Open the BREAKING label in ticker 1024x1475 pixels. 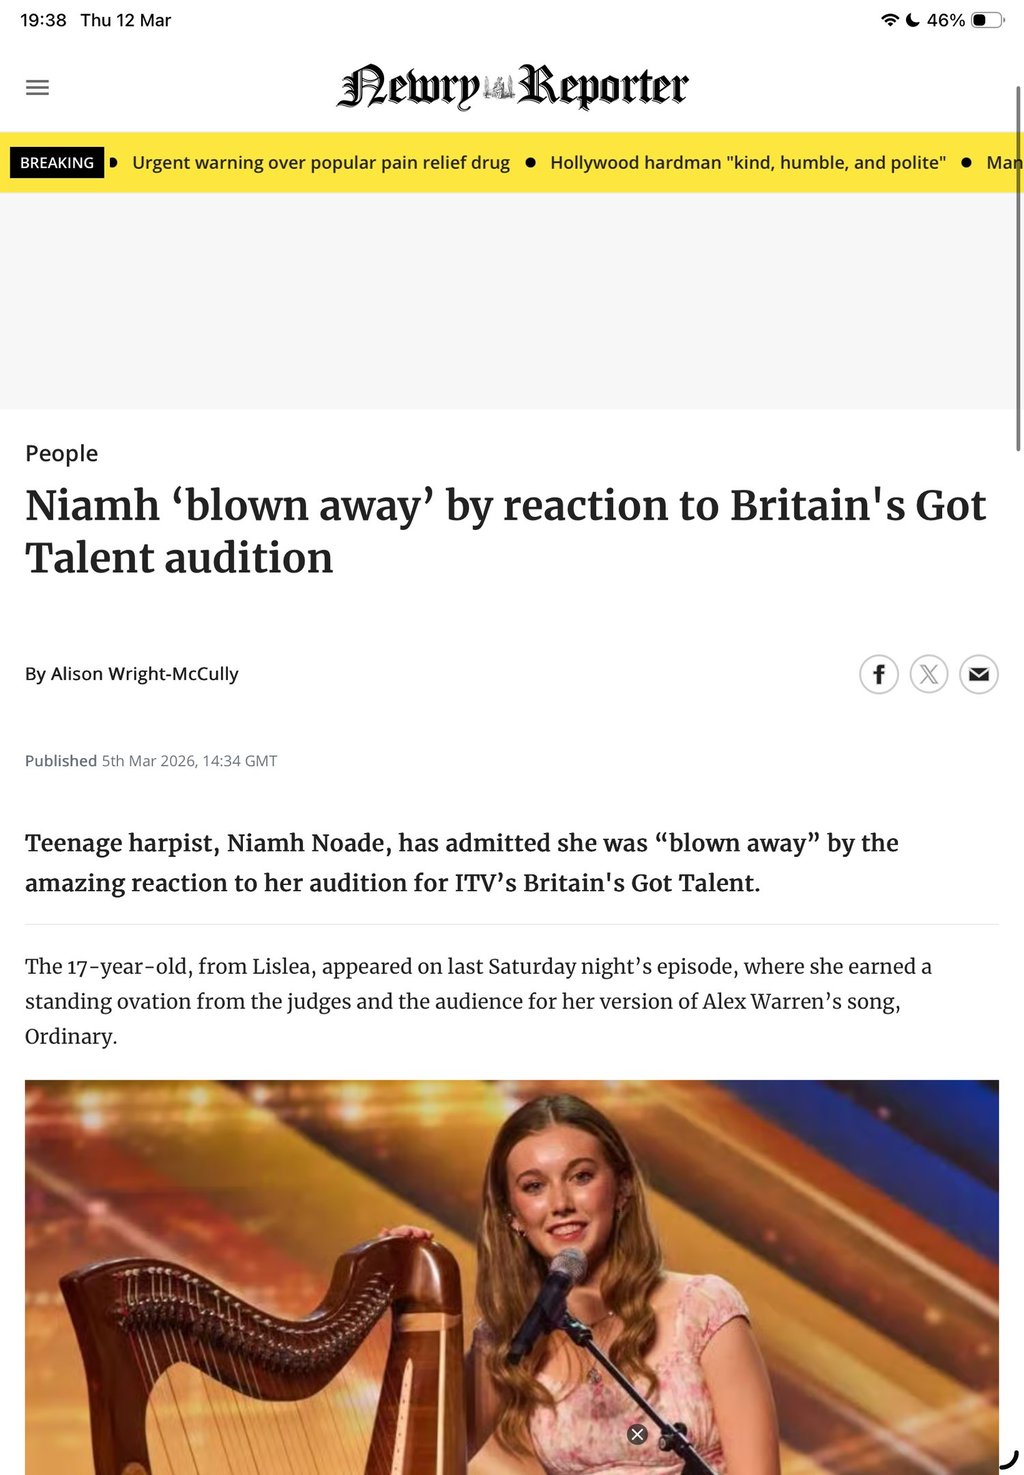[57, 162]
